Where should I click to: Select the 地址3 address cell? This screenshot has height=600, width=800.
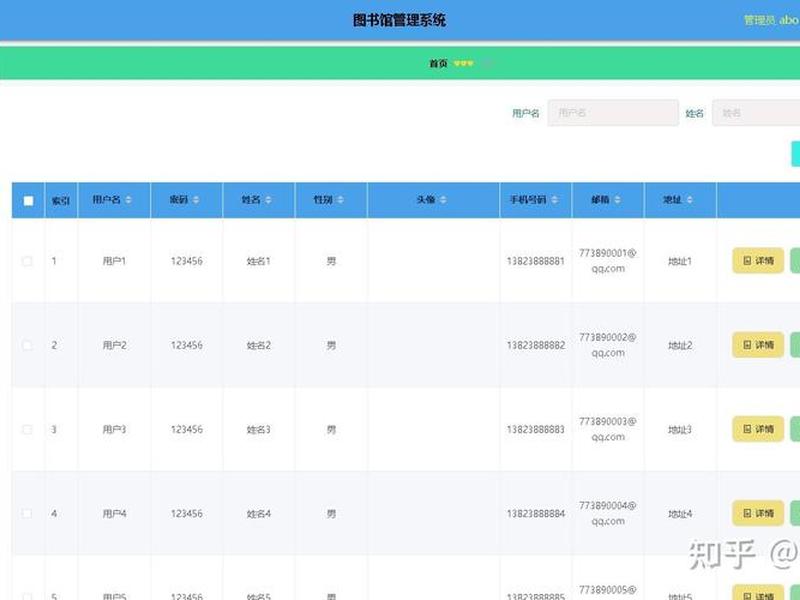click(x=680, y=430)
